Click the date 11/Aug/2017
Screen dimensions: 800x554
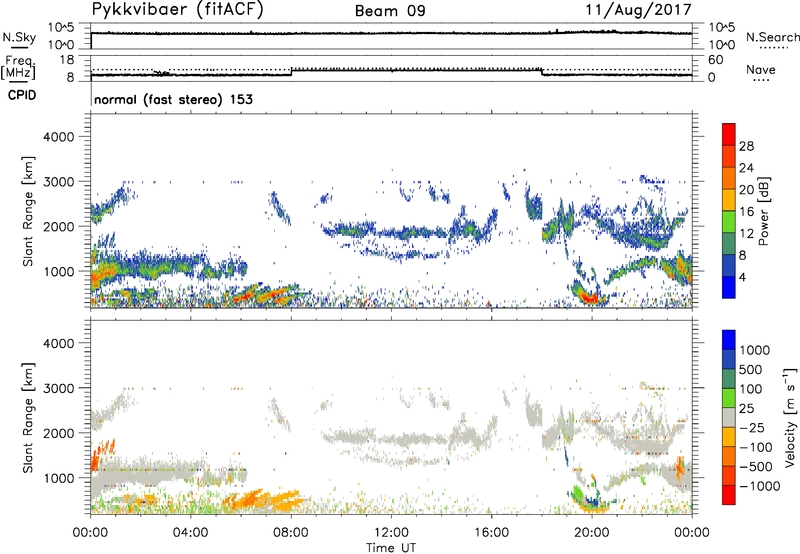(x=638, y=9)
